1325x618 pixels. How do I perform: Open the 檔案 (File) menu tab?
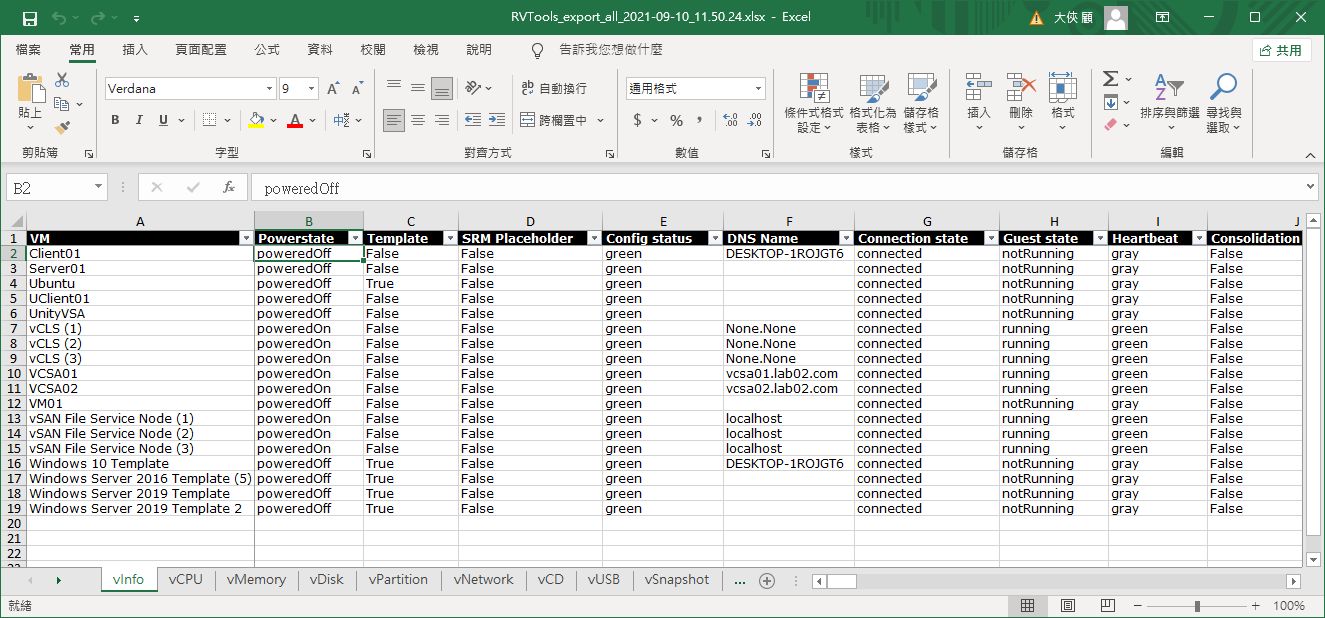[x=28, y=49]
